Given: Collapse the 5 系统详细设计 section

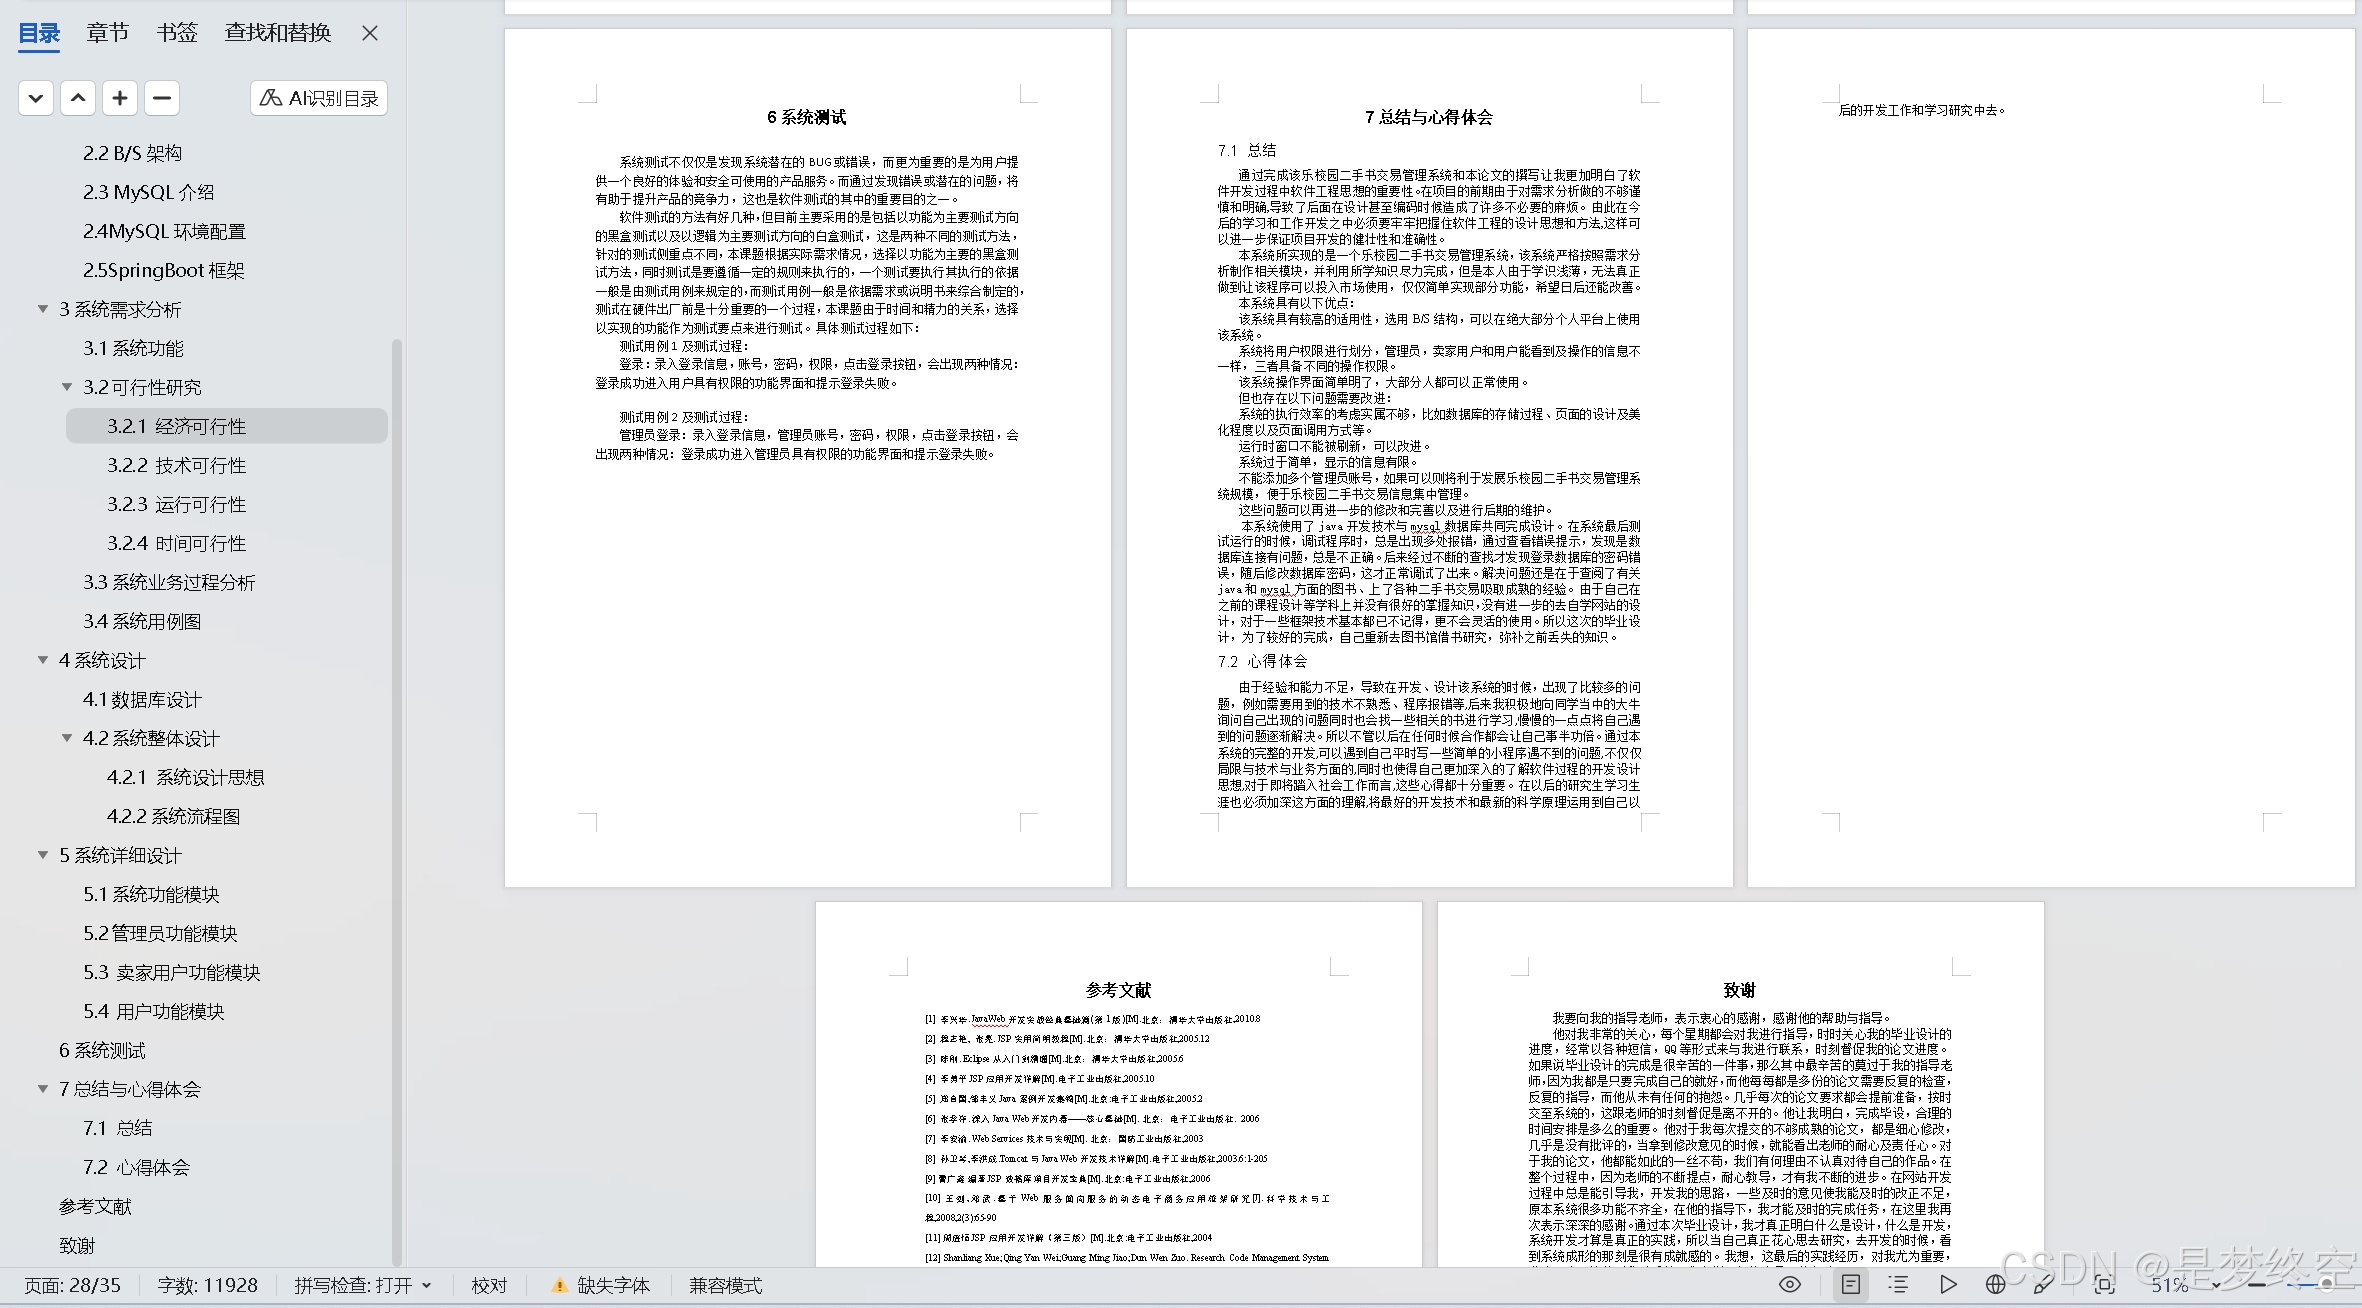Looking at the screenshot, I should (x=43, y=855).
